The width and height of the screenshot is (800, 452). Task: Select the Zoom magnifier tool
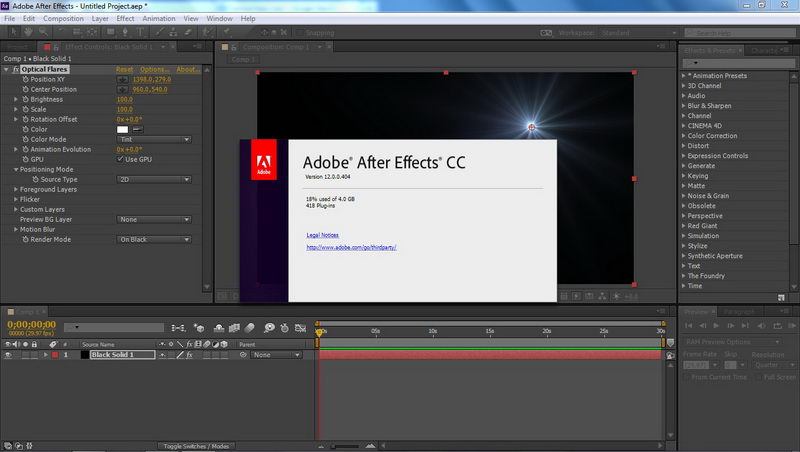[x=43, y=32]
